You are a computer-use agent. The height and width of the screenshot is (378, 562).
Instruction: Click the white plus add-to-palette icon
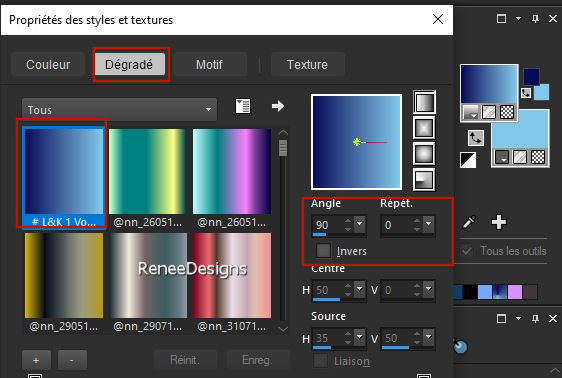click(x=499, y=222)
